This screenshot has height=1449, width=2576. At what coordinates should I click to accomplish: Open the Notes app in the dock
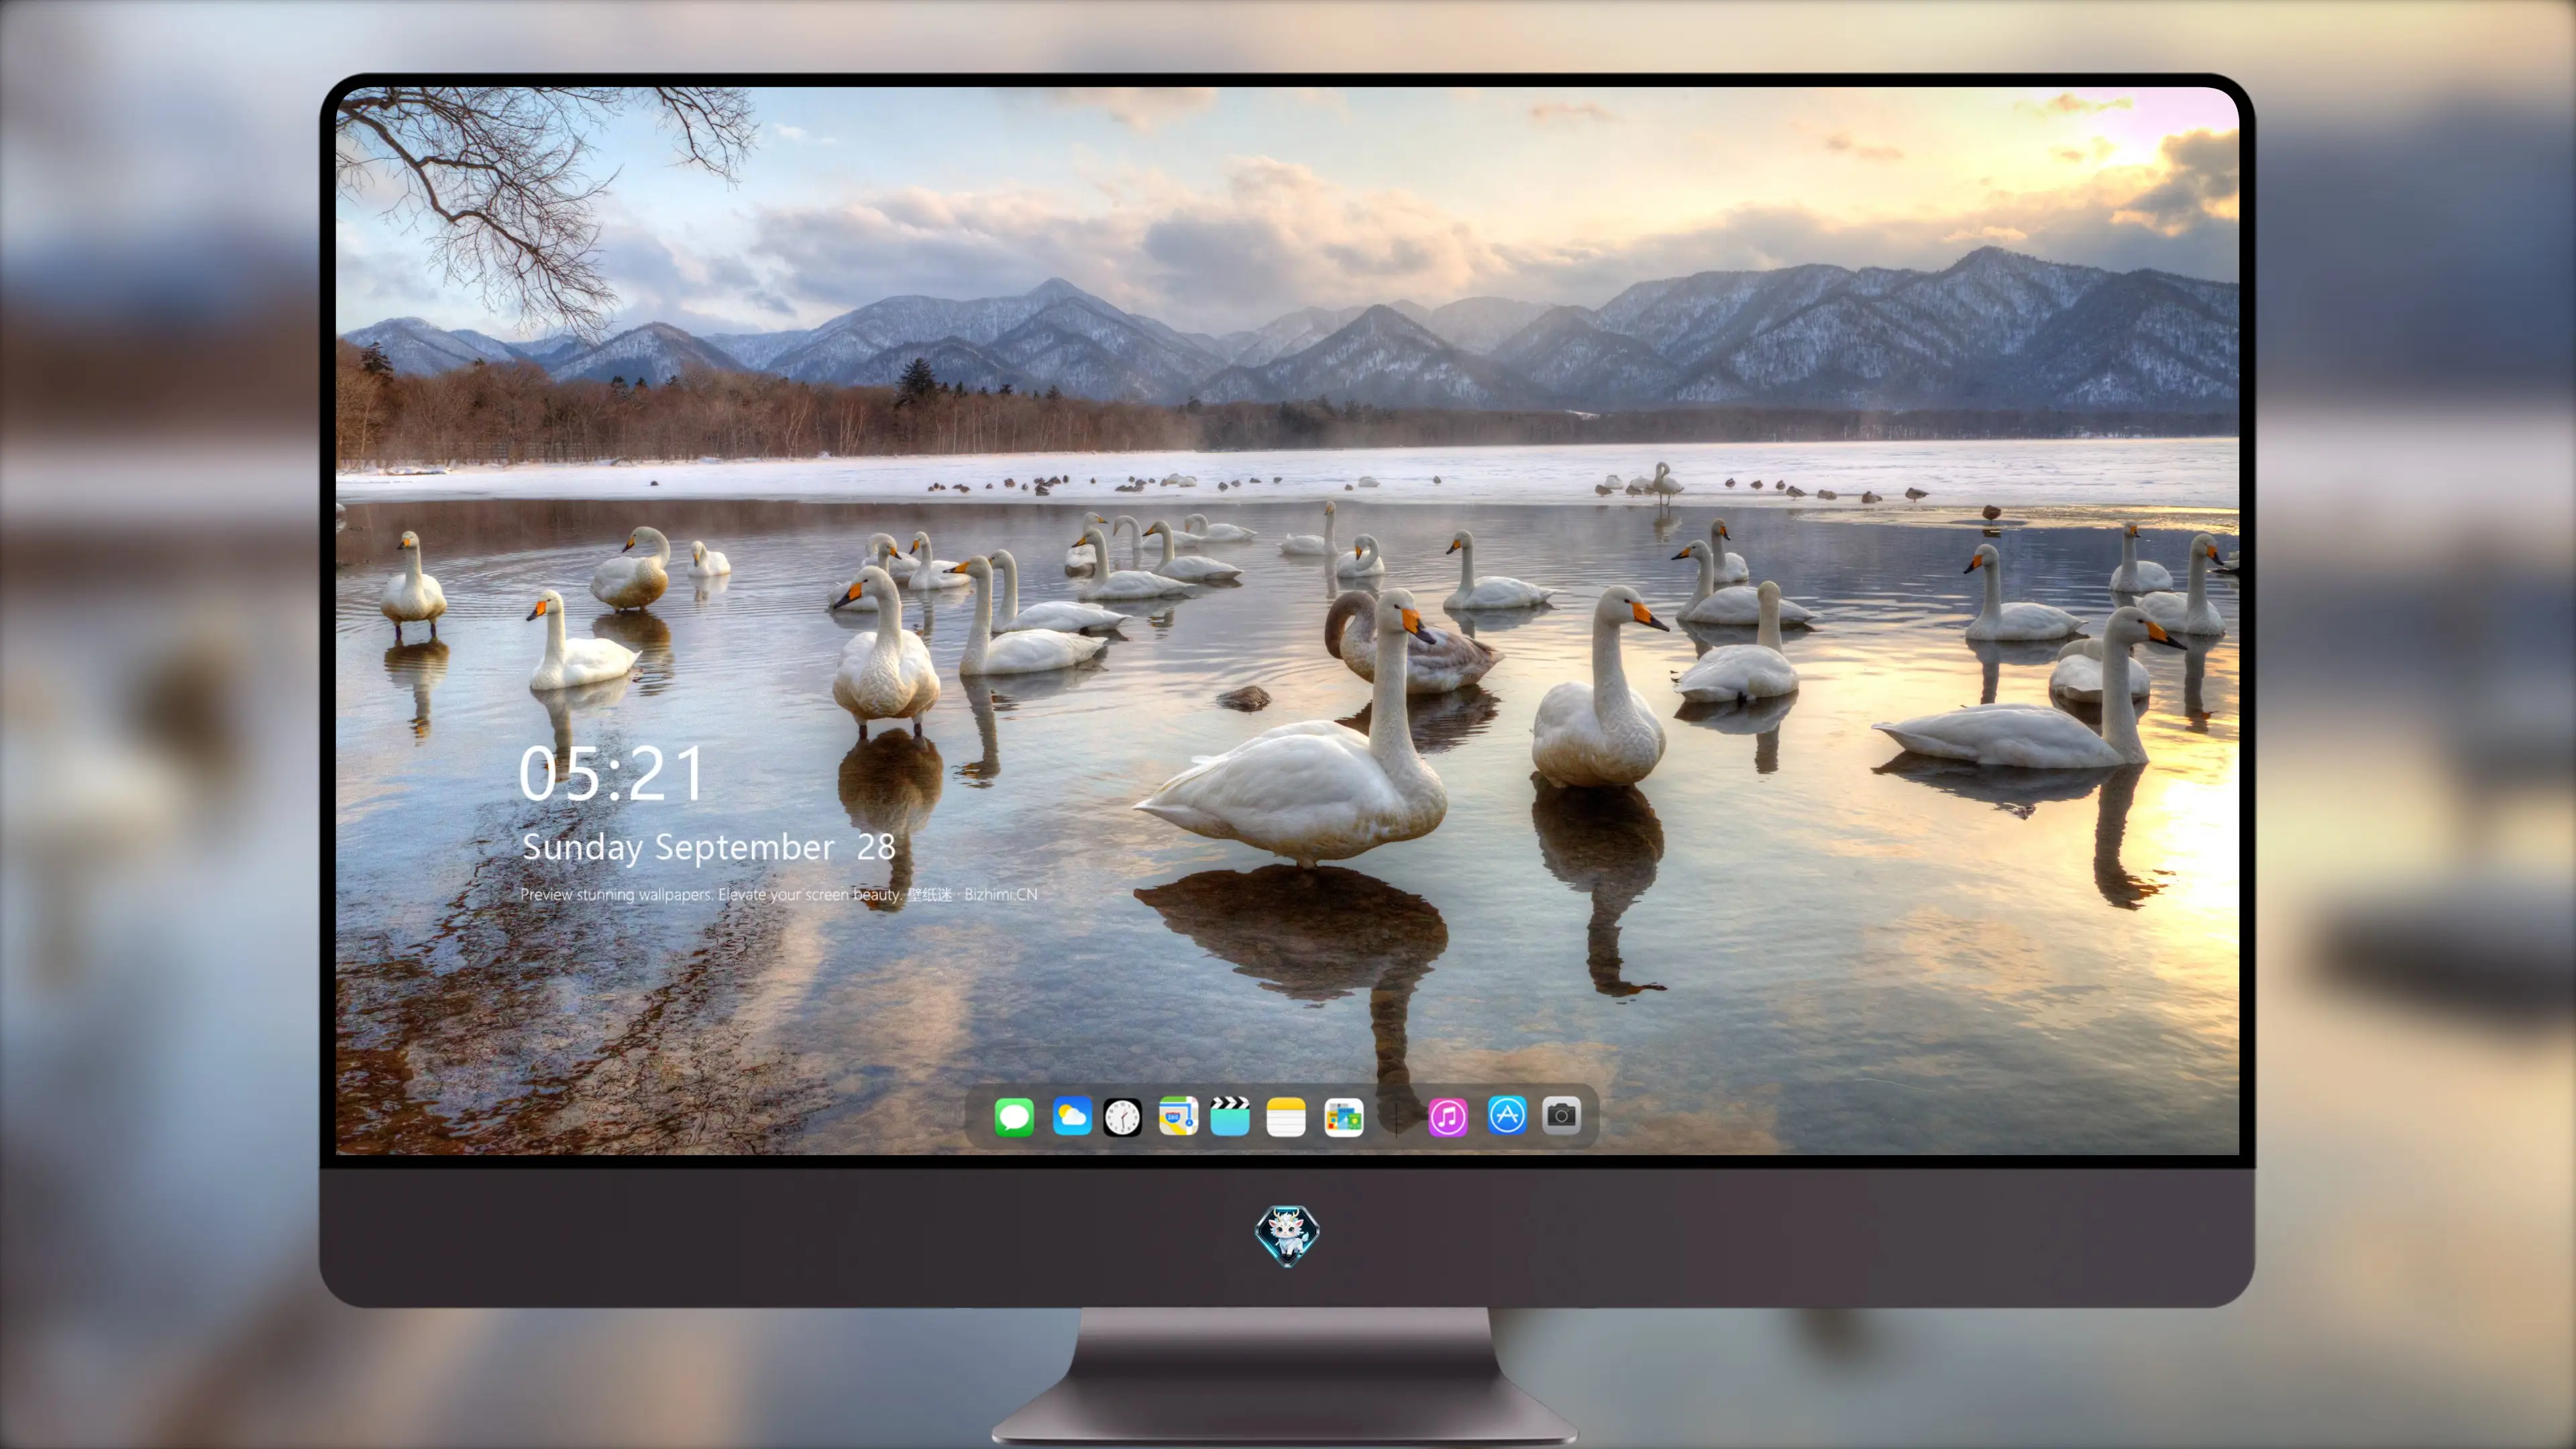coord(1286,1116)
